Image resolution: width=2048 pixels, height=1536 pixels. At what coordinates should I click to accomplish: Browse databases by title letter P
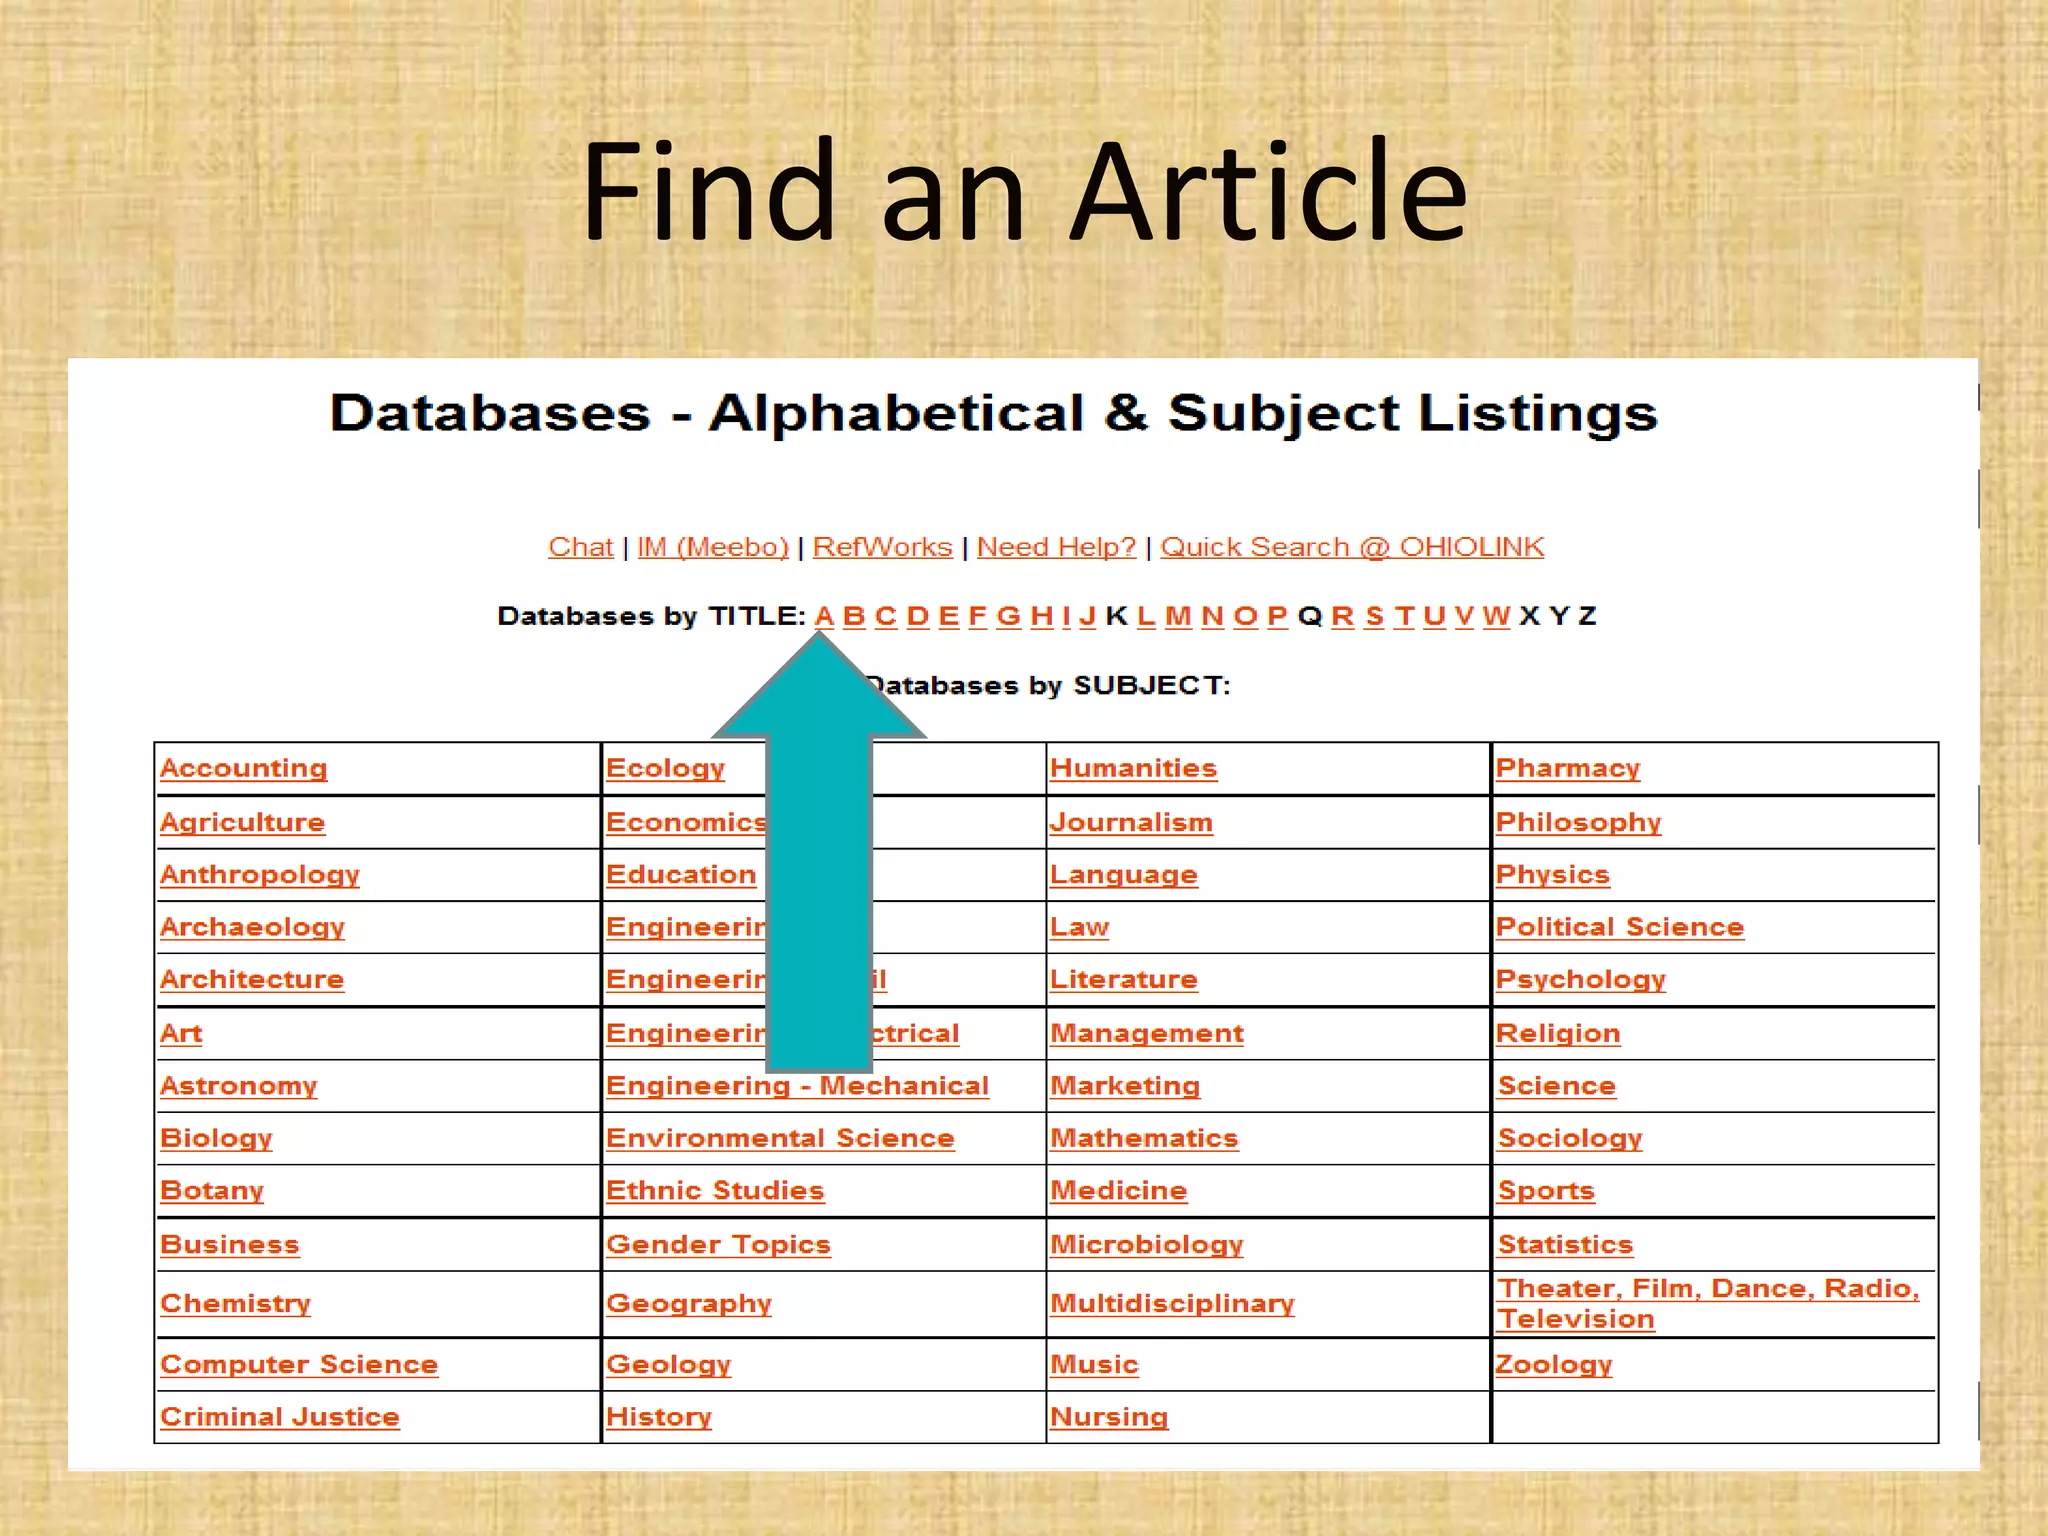click(x=1277, y=616)
